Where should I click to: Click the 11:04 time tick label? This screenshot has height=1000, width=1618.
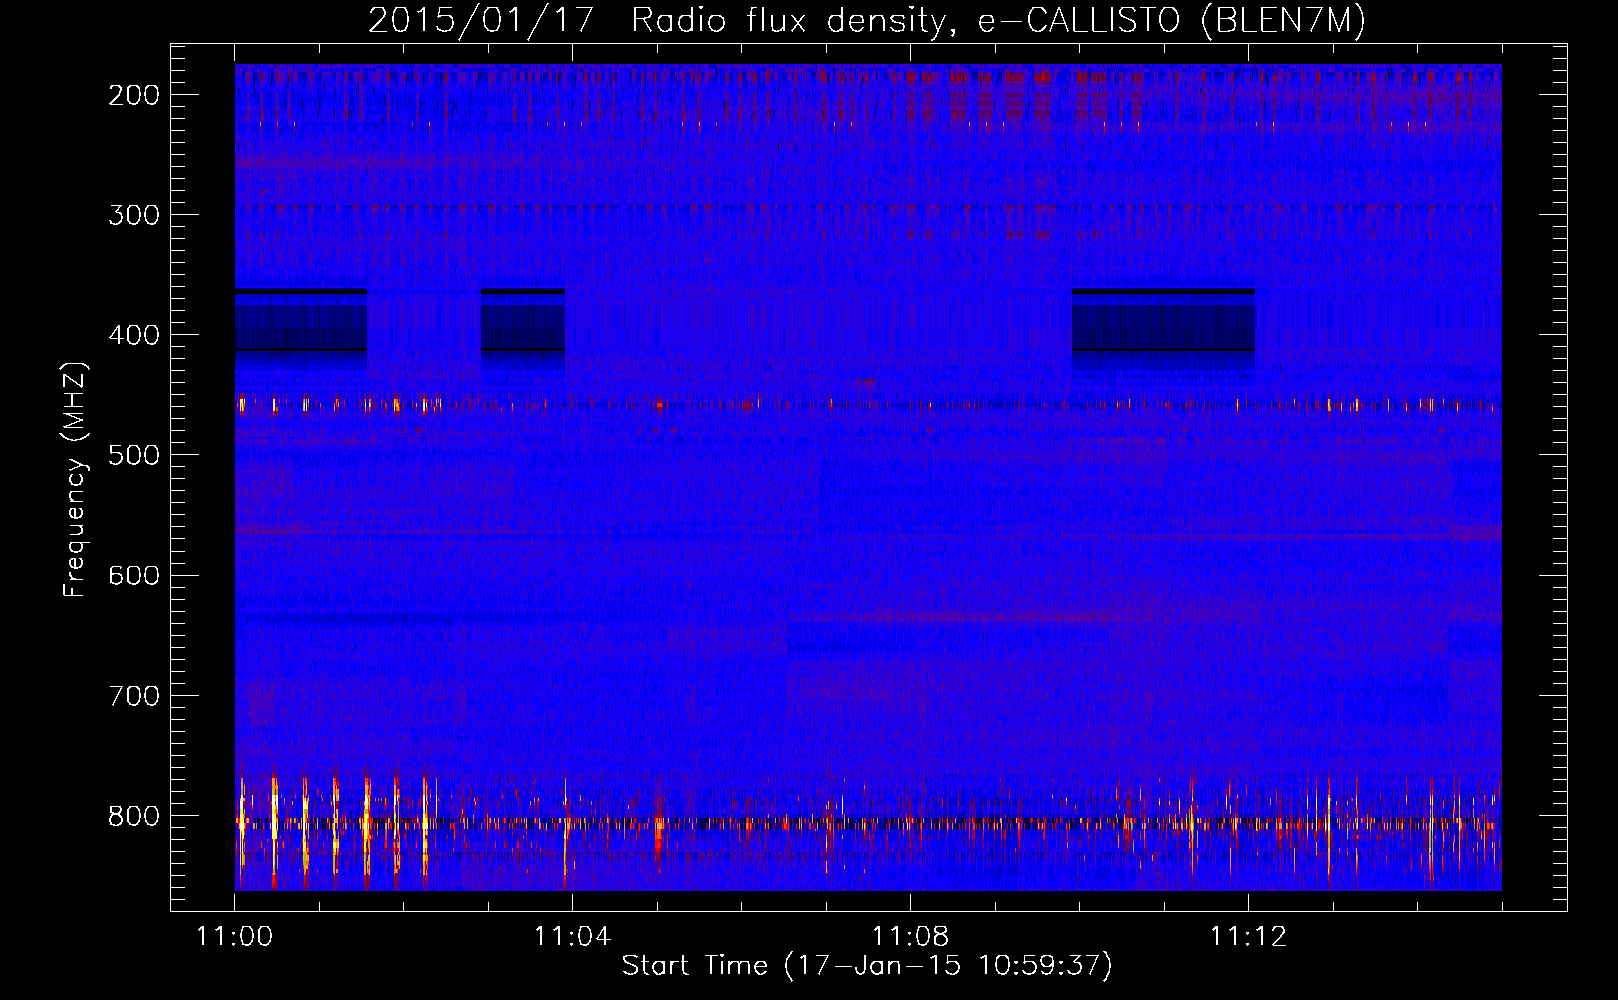572,937
